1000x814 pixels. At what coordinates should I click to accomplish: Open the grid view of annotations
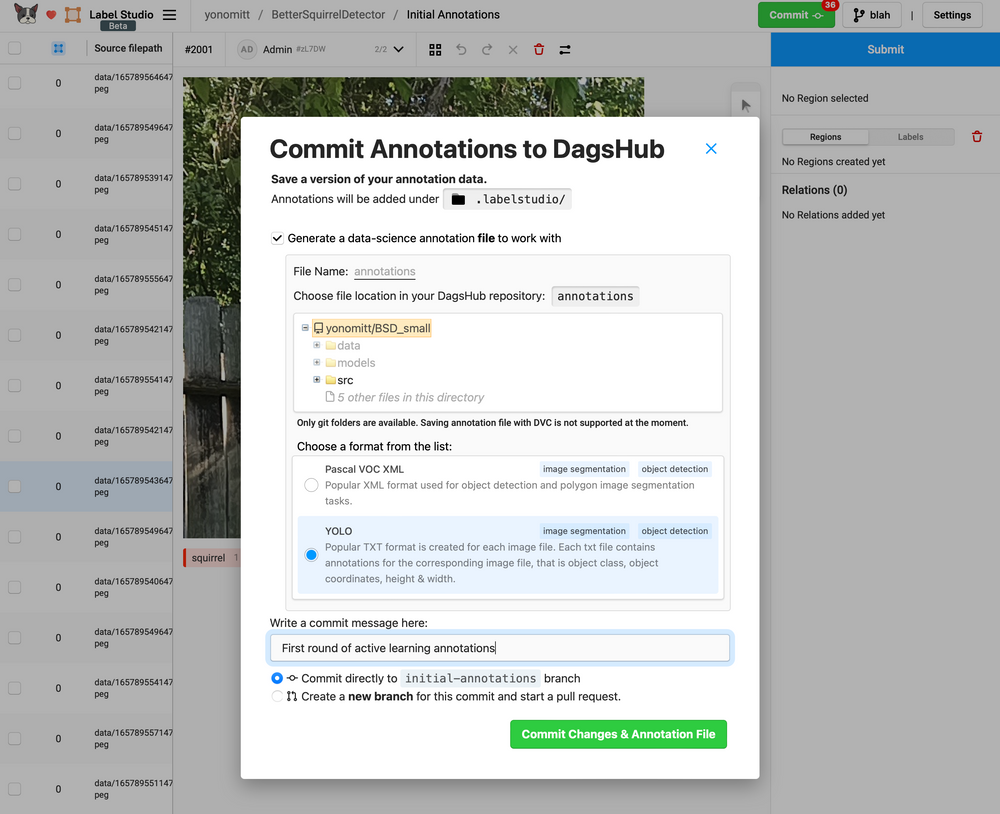click(435, 49)
